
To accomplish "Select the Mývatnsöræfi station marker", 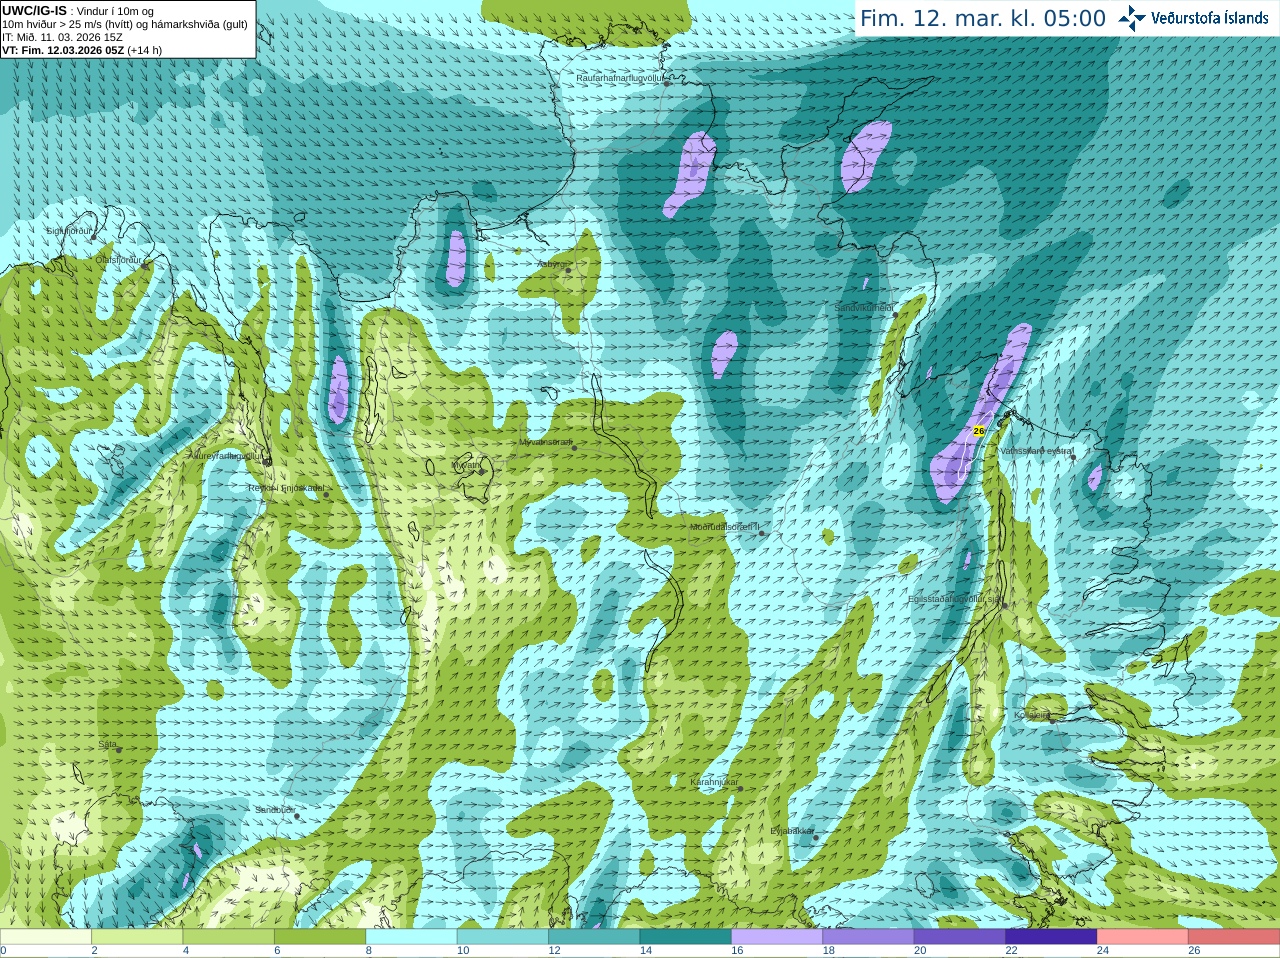I will point(574,447).
